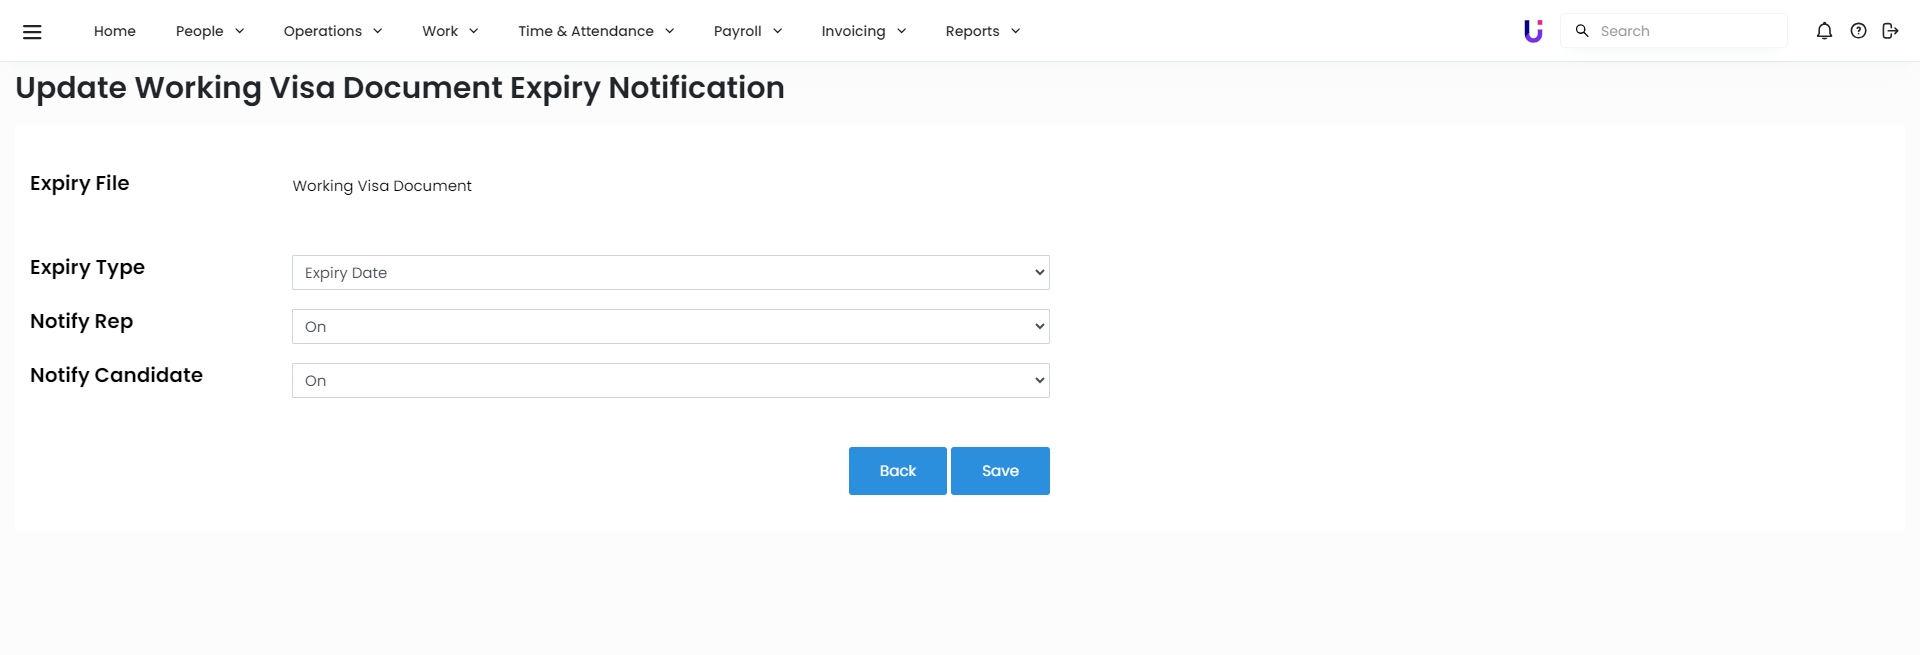Open the help question mark icon
Viewport: 1920px width, 655px height.
(x=1858, y=31)
